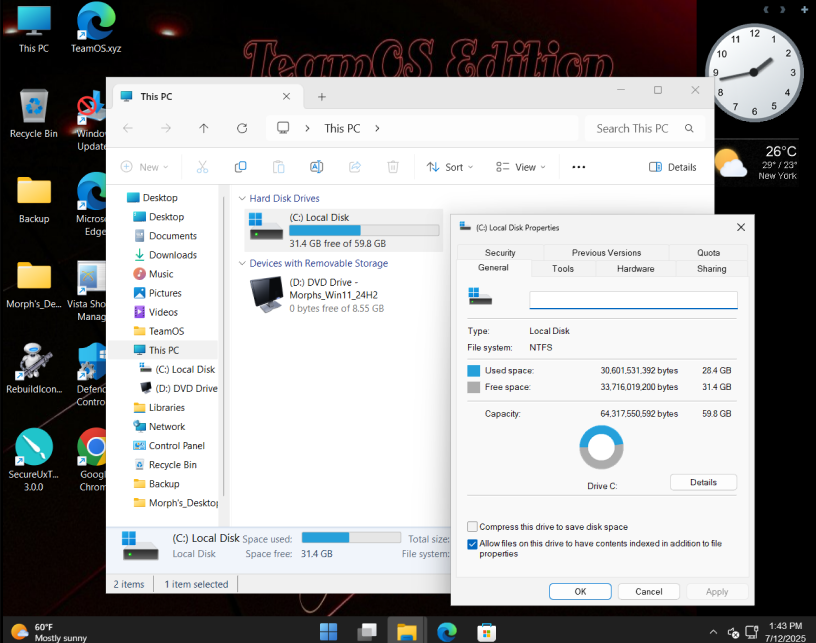Select Control Panel in navigation pane
This screenshot has width=816, height=643.
pos(176,445)
